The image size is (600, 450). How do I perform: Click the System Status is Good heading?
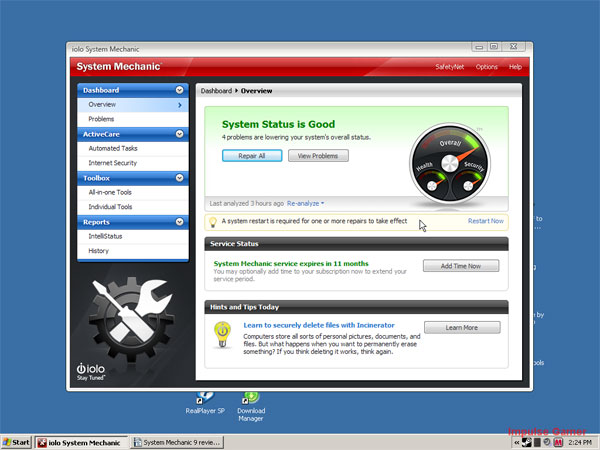point(278,124)
